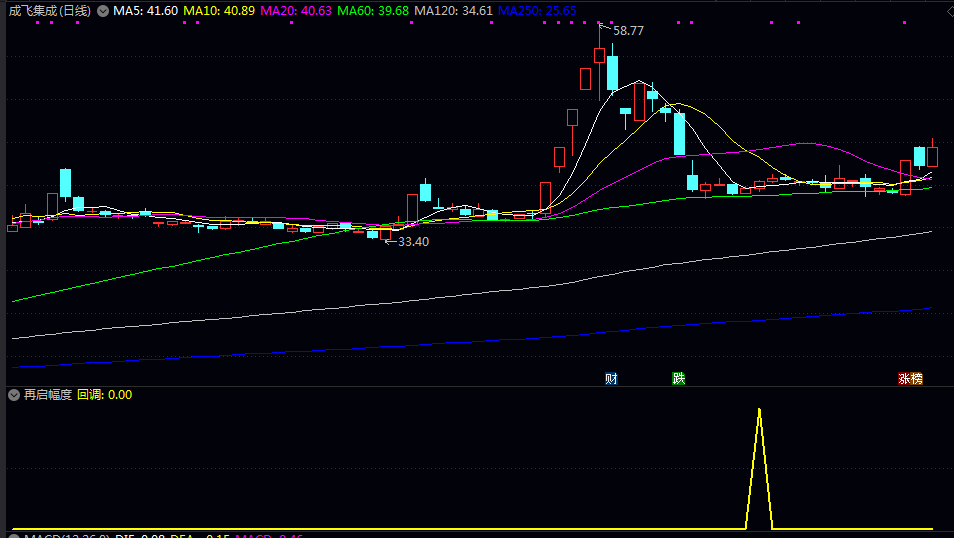Click the orange 榜 marker icon

pyautogui.click(x=917, y=378)
